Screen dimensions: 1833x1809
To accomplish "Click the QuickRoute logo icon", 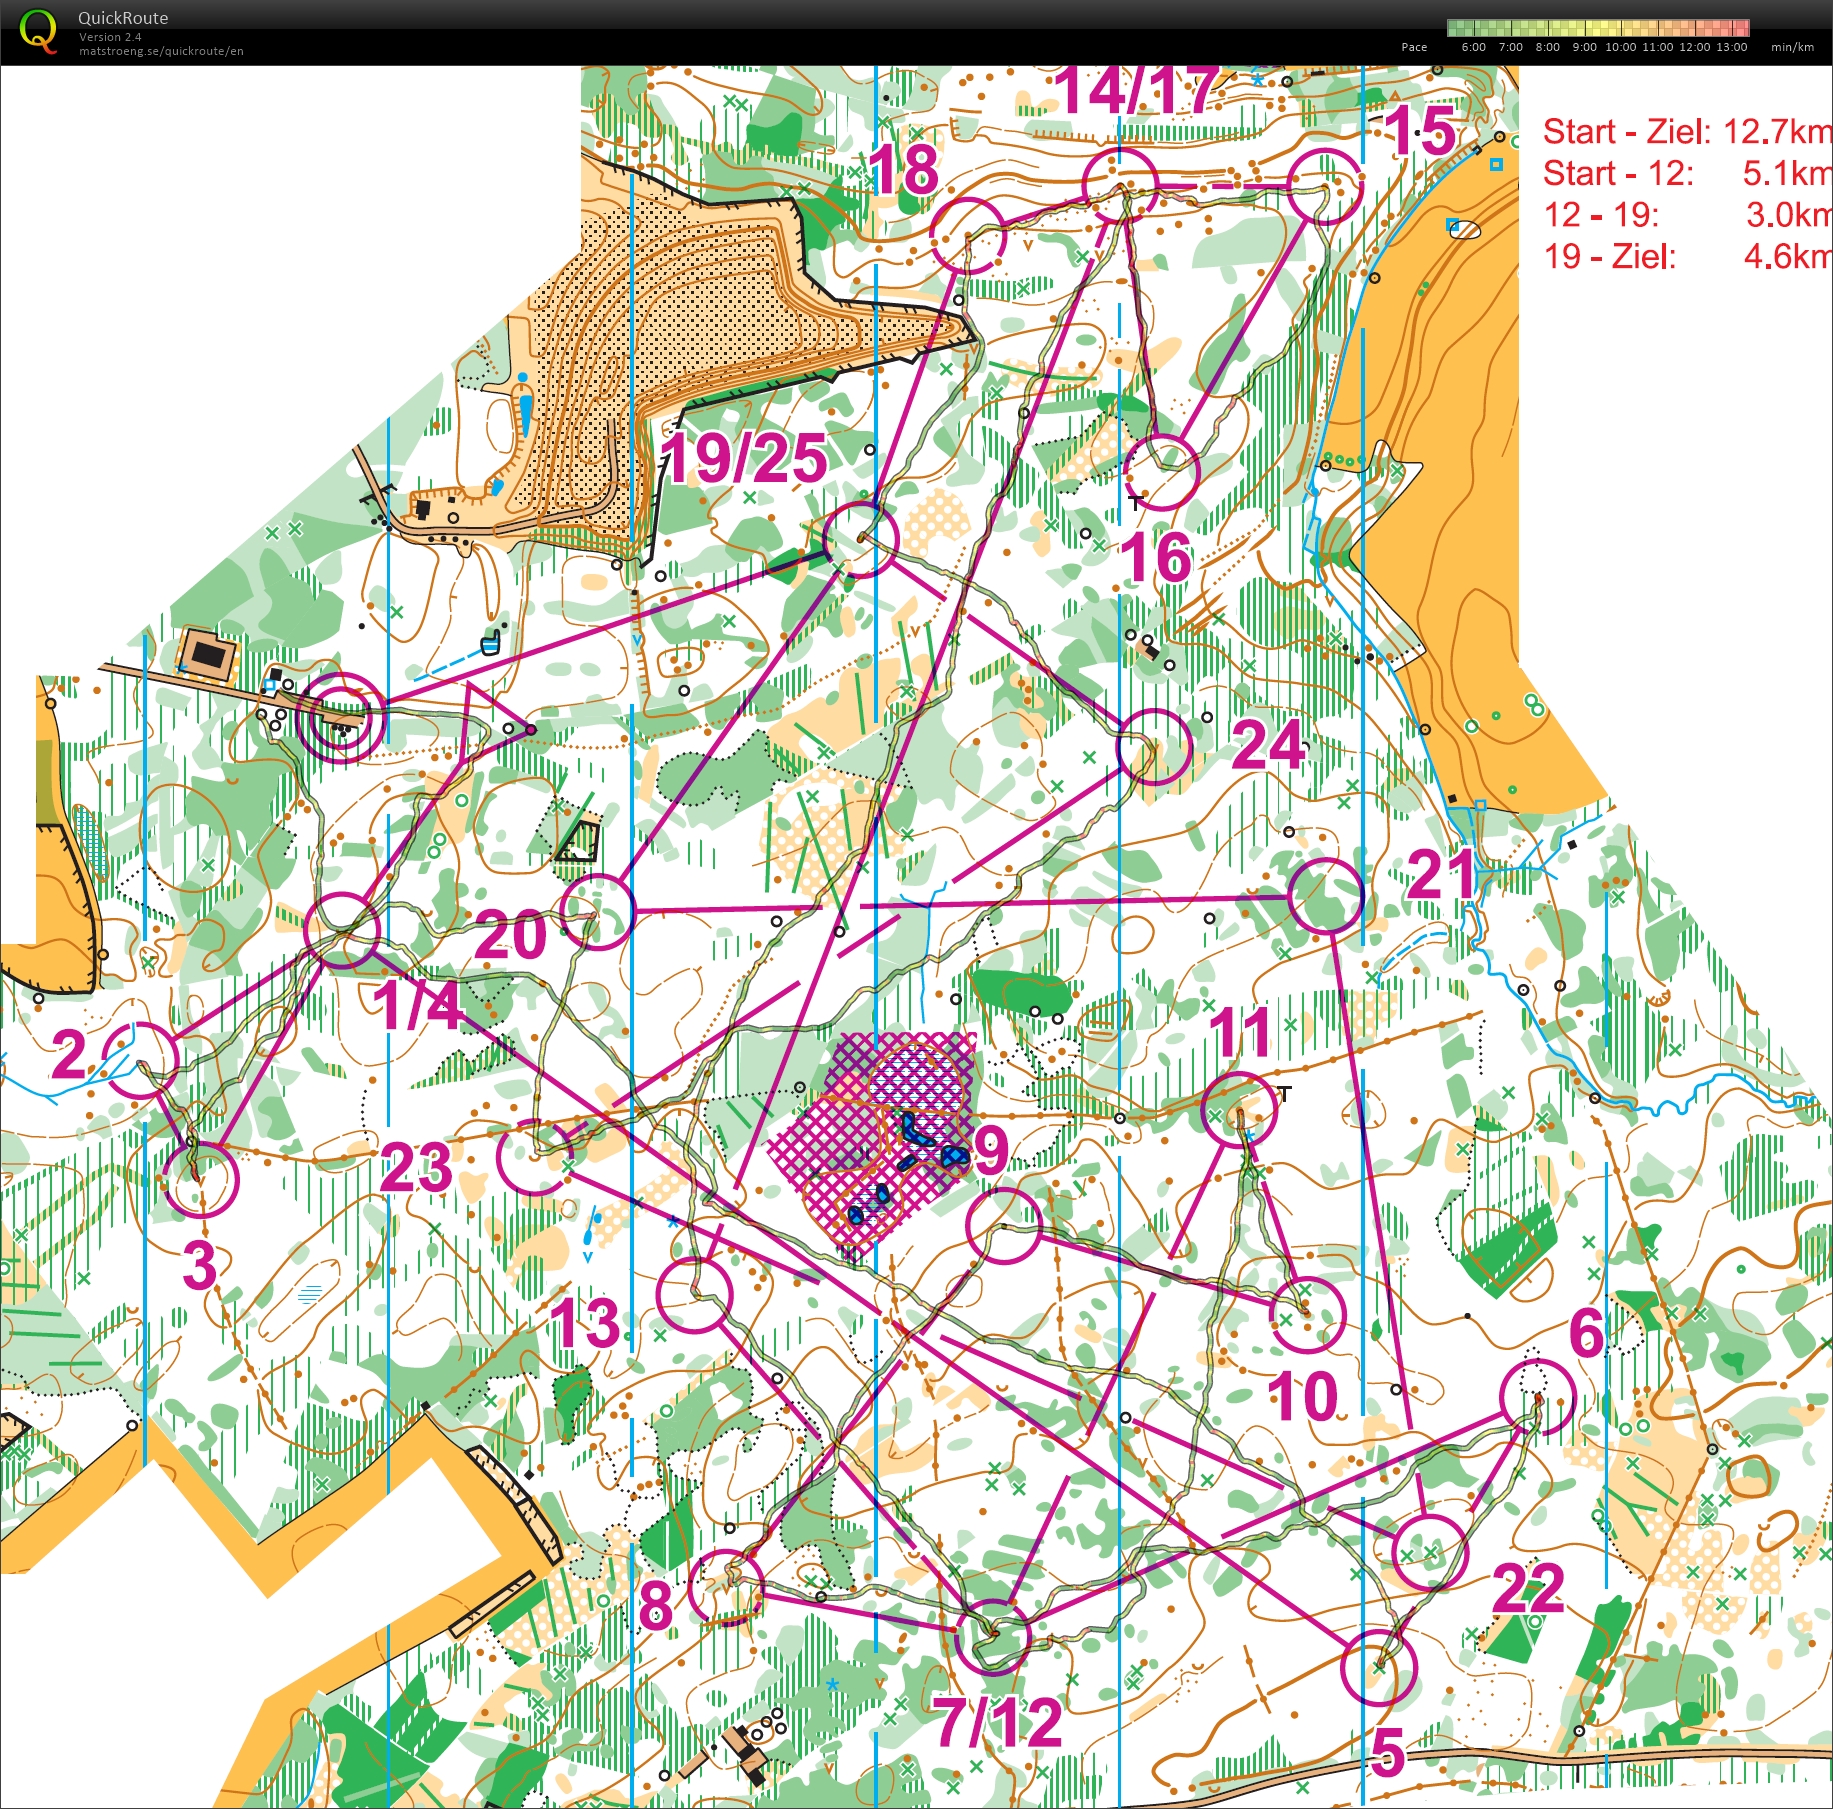I will [x=38, y=30].
